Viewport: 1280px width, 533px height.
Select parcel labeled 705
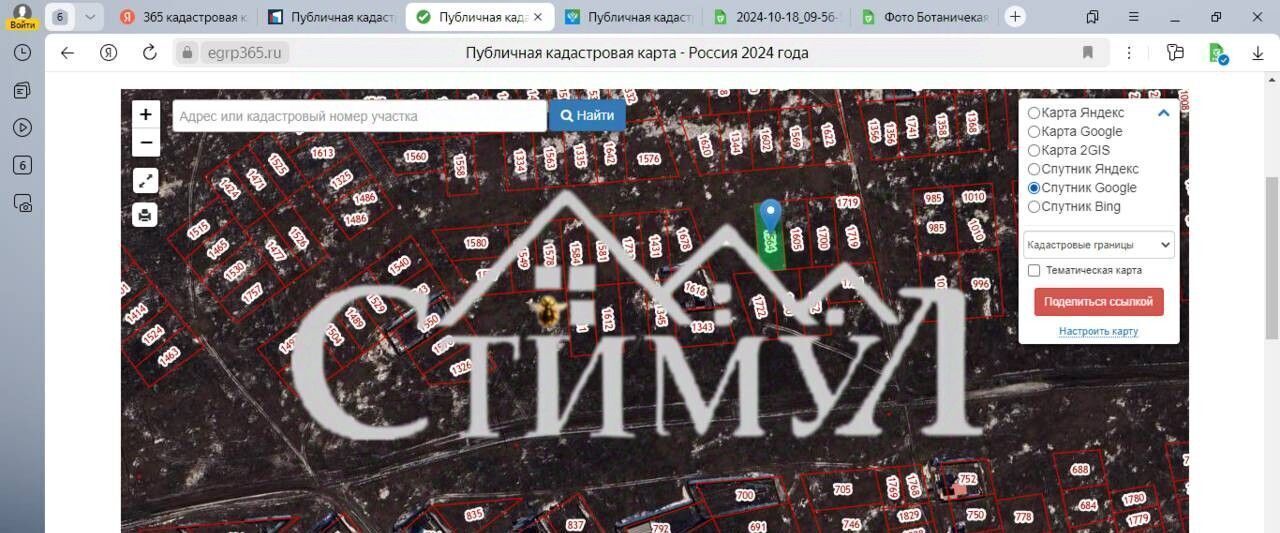(843, 489)
